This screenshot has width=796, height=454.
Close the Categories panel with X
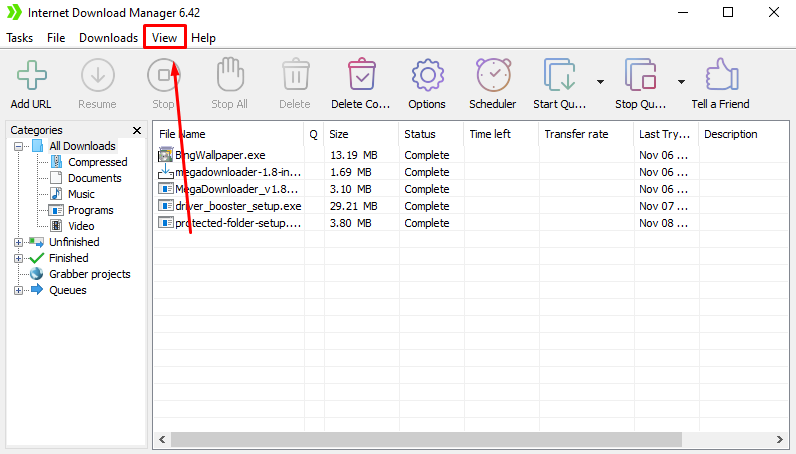point(137,130)
